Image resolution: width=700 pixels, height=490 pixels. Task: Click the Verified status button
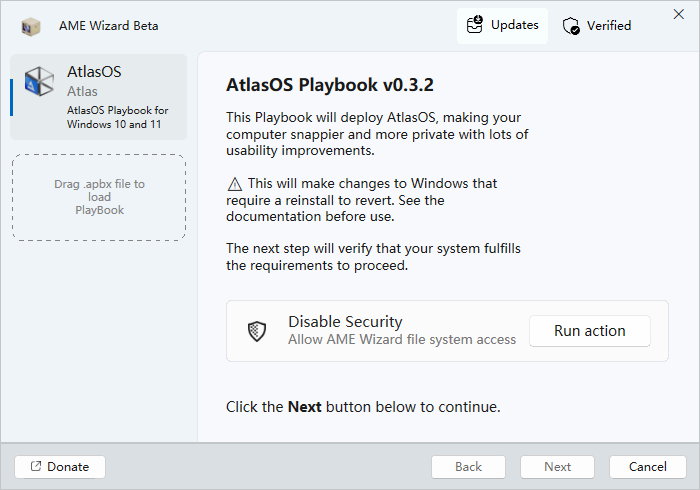tap(597, 26)
